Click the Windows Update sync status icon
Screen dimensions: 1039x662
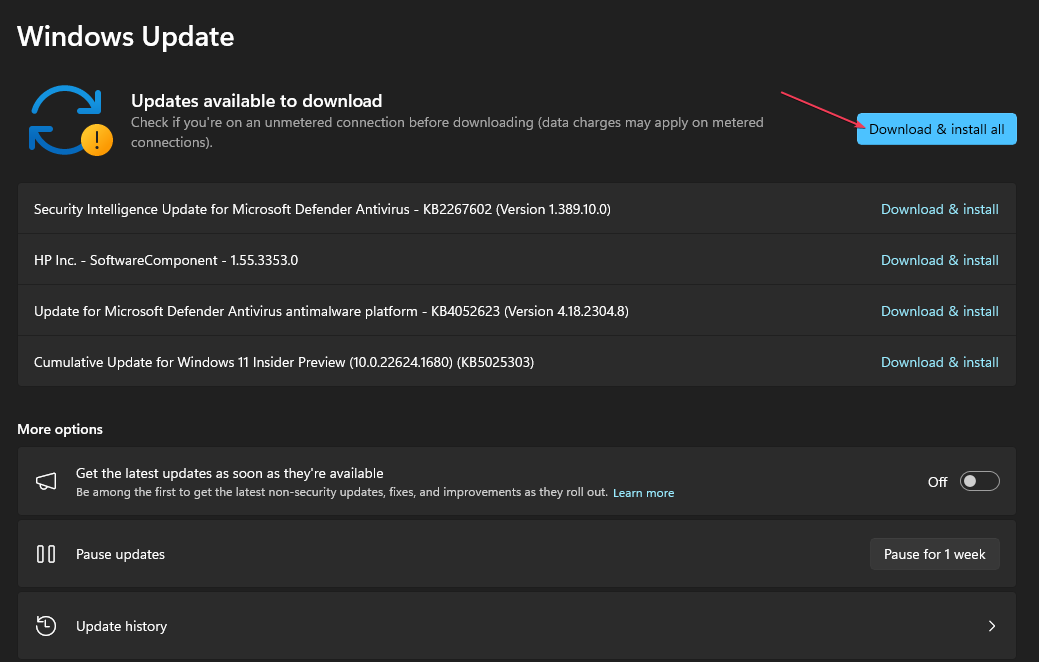(x=70, y=121)
